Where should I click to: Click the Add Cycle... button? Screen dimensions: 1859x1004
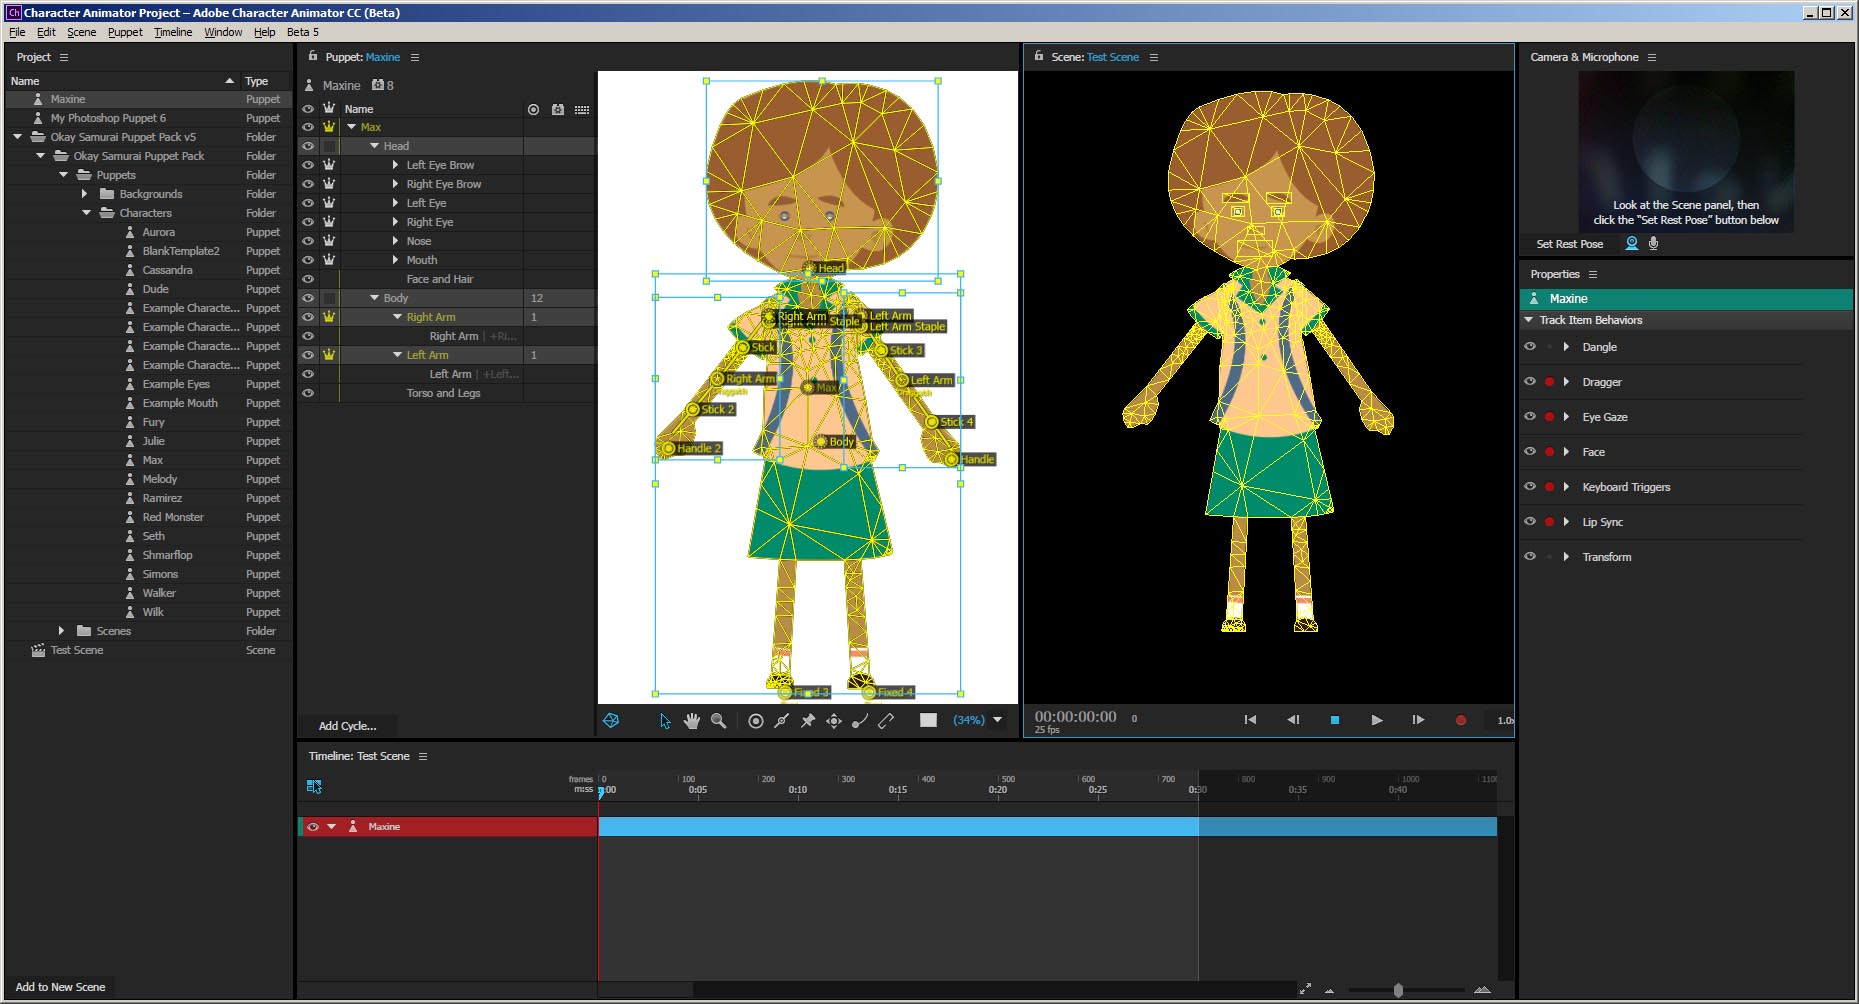point(347,726)
